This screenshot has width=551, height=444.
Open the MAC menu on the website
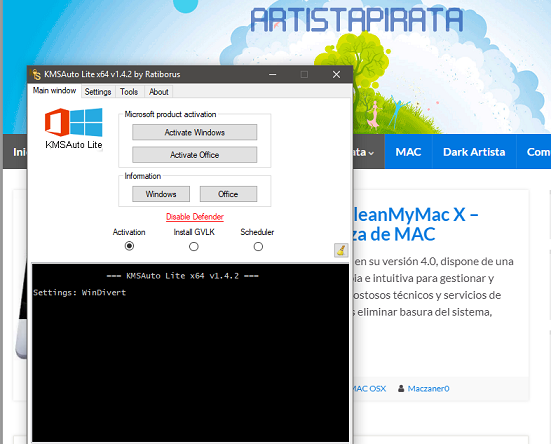(408, 152)
